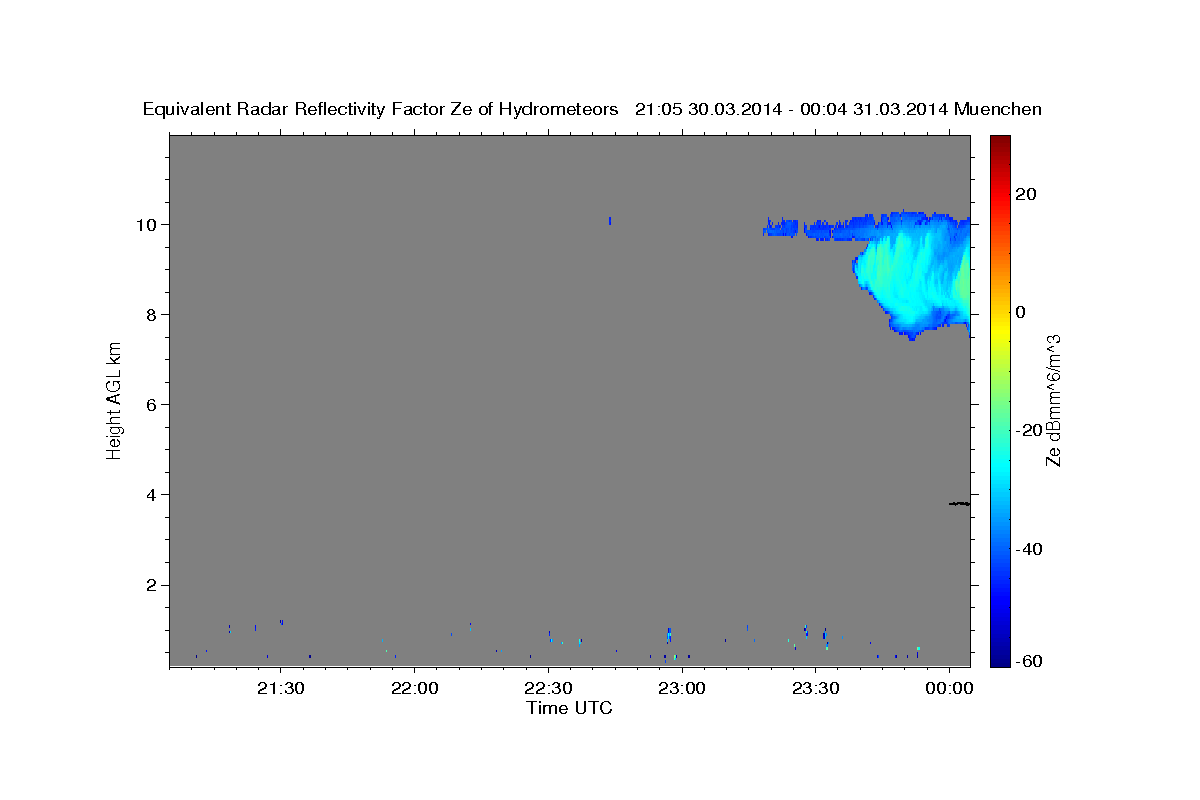Click the cyan cloud echo near 9 km
Screen dimensions: 1200x800
(x=910, y=275)
